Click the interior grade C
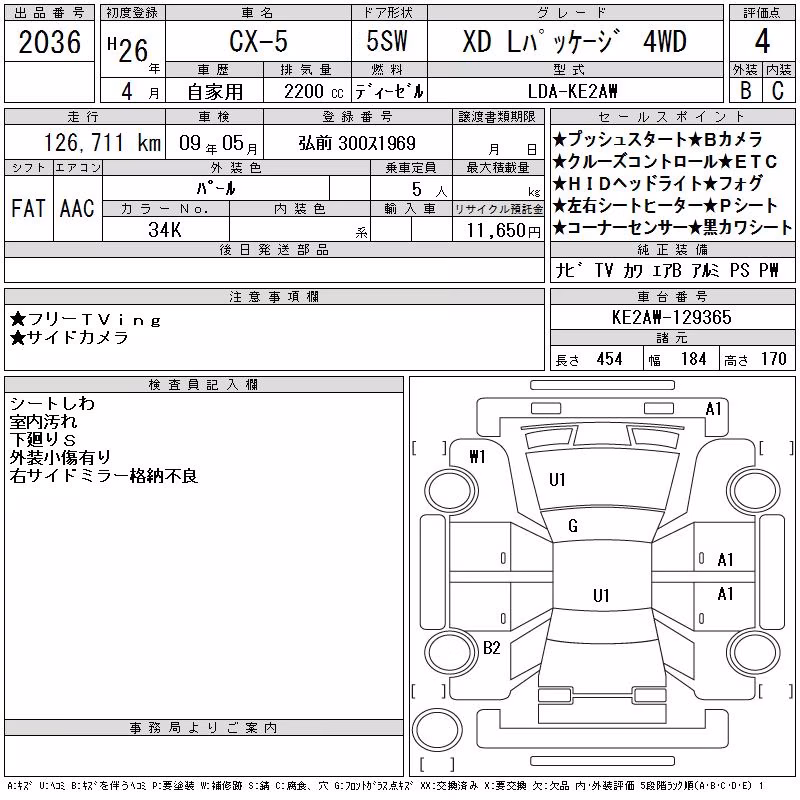Image resolution: width=800 pixels, height=800 pixels. coord(778,91)
